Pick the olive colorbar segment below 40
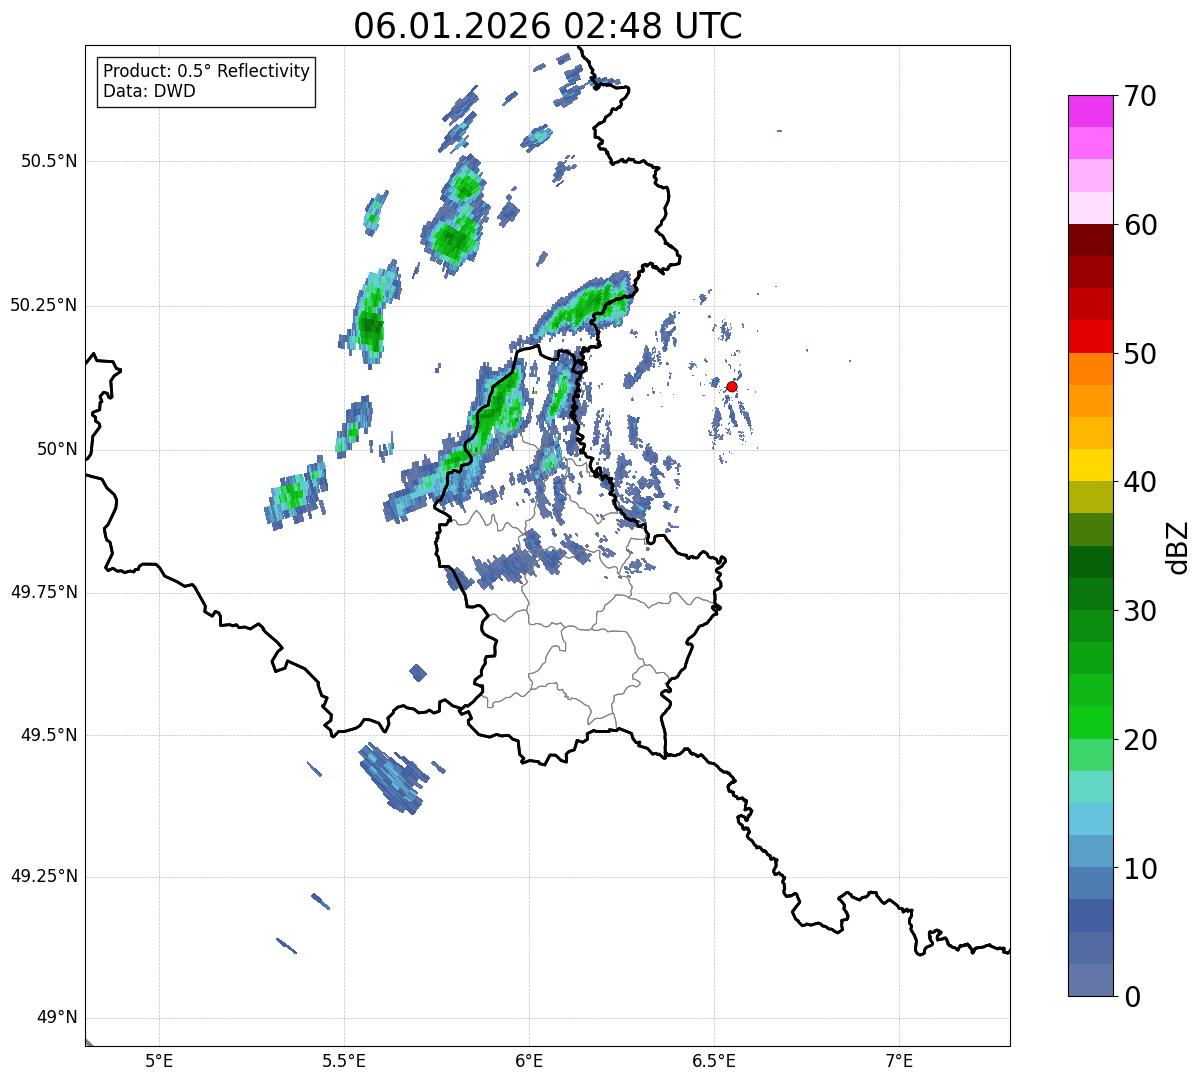Viewport: 1202px width, 1081px height. 1090,497
